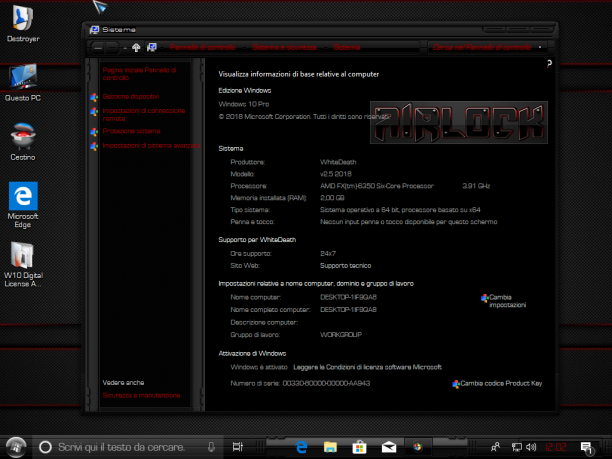The image size is (612, 459).
Task: Open File Explorer from taskbar
Action: click(x=330, y=447)
